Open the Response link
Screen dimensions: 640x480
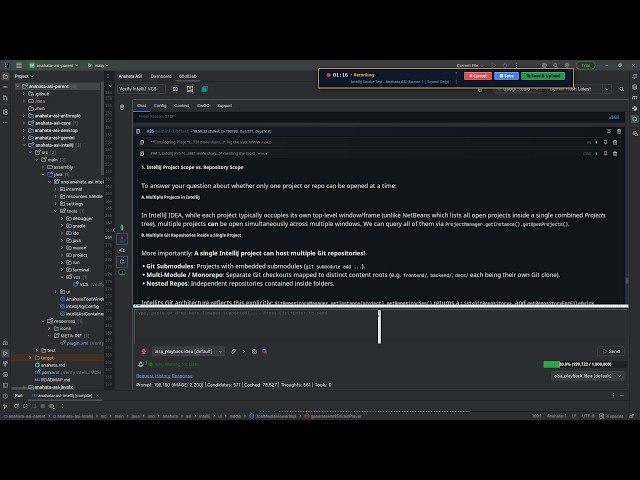pos(182,376)
